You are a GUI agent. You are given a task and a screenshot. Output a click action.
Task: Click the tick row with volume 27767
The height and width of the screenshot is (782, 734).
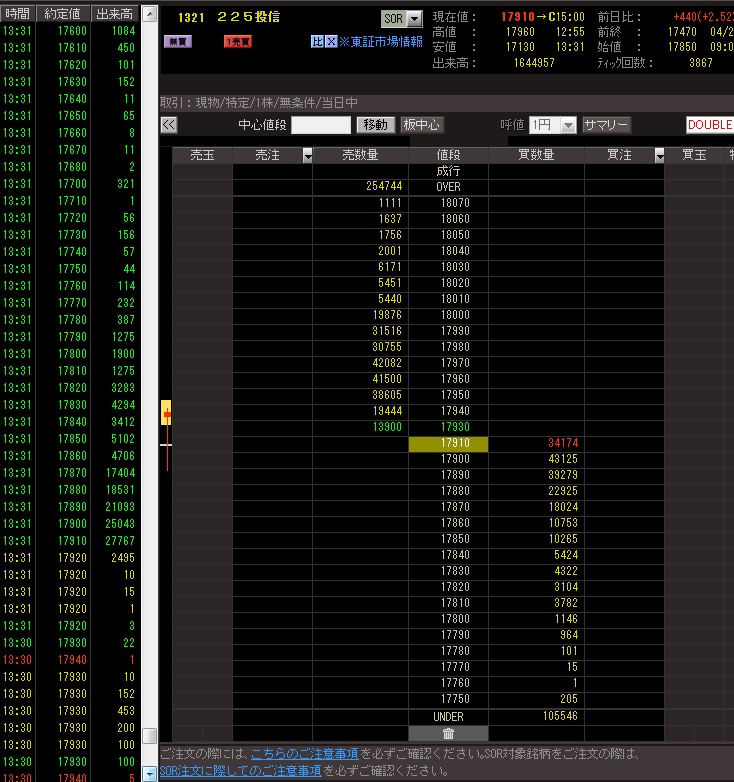(x=70, y=541)
